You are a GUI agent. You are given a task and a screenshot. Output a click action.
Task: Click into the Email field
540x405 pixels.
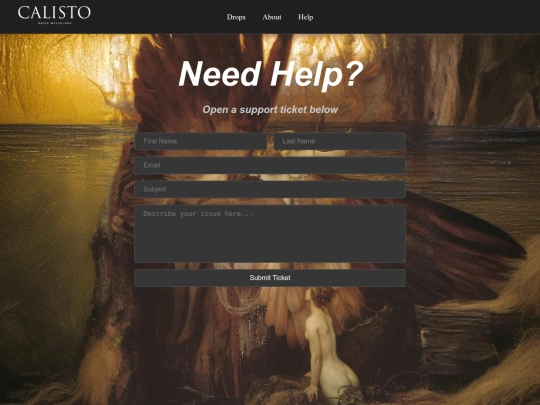[270, 165]
